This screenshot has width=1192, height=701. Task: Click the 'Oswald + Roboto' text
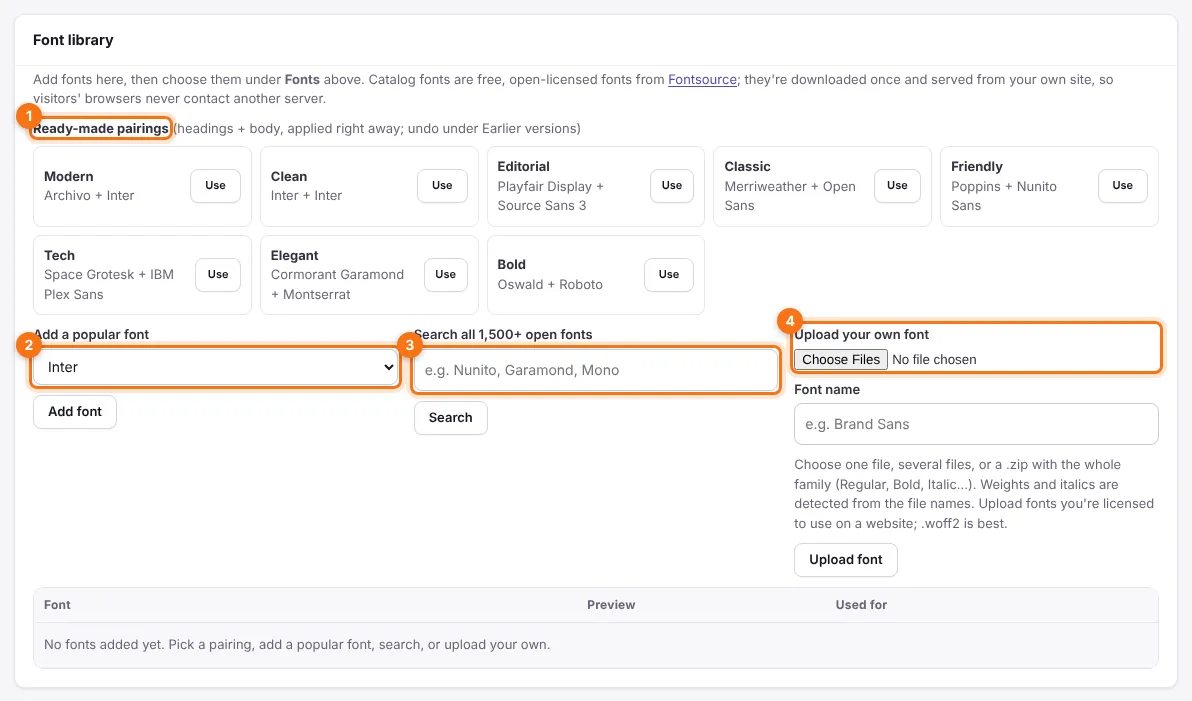pyautogui.click(x=550, y=284)
